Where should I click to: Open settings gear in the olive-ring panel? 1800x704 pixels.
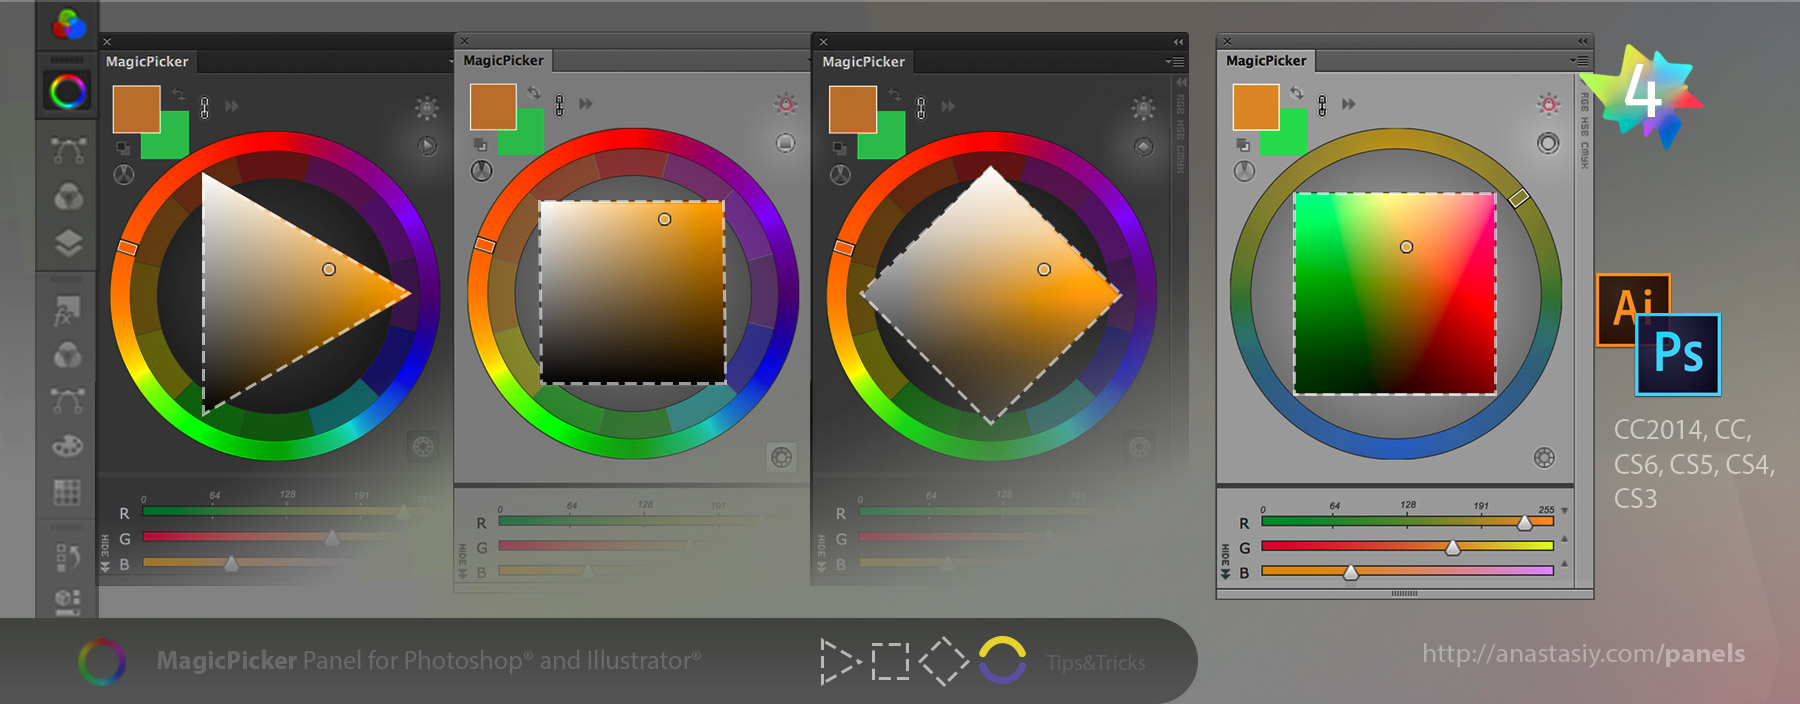pyautogui.click(x=1548, y=104)
